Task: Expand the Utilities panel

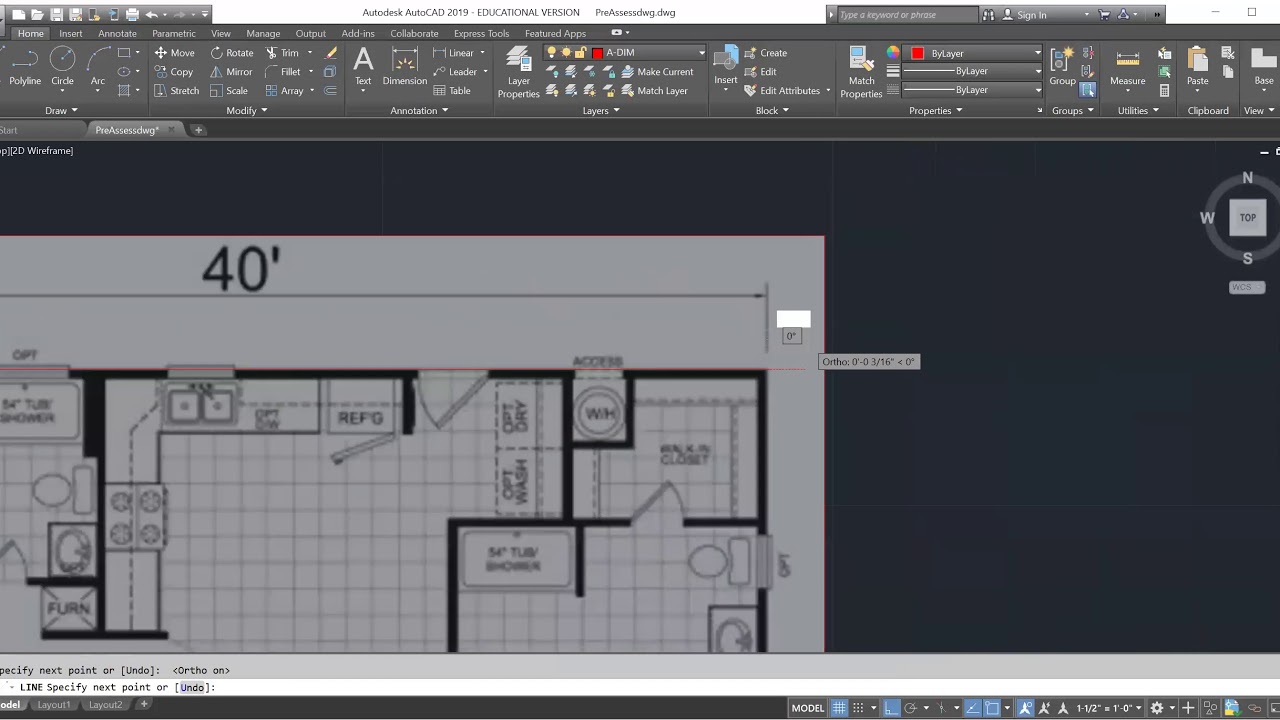Action: pos(1138,111)
